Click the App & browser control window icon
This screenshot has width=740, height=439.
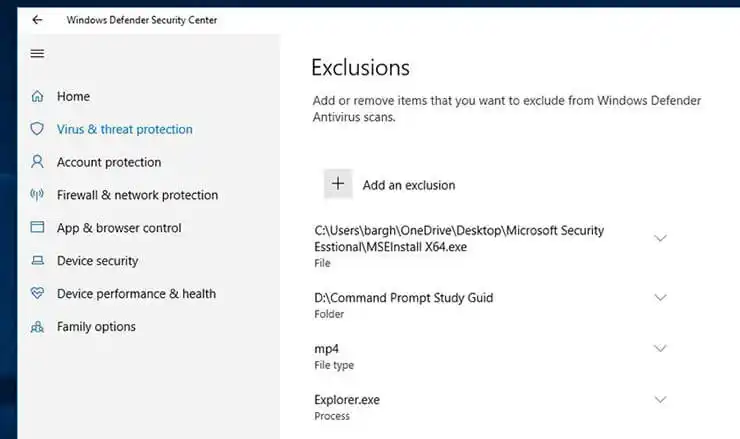(38, 228)
